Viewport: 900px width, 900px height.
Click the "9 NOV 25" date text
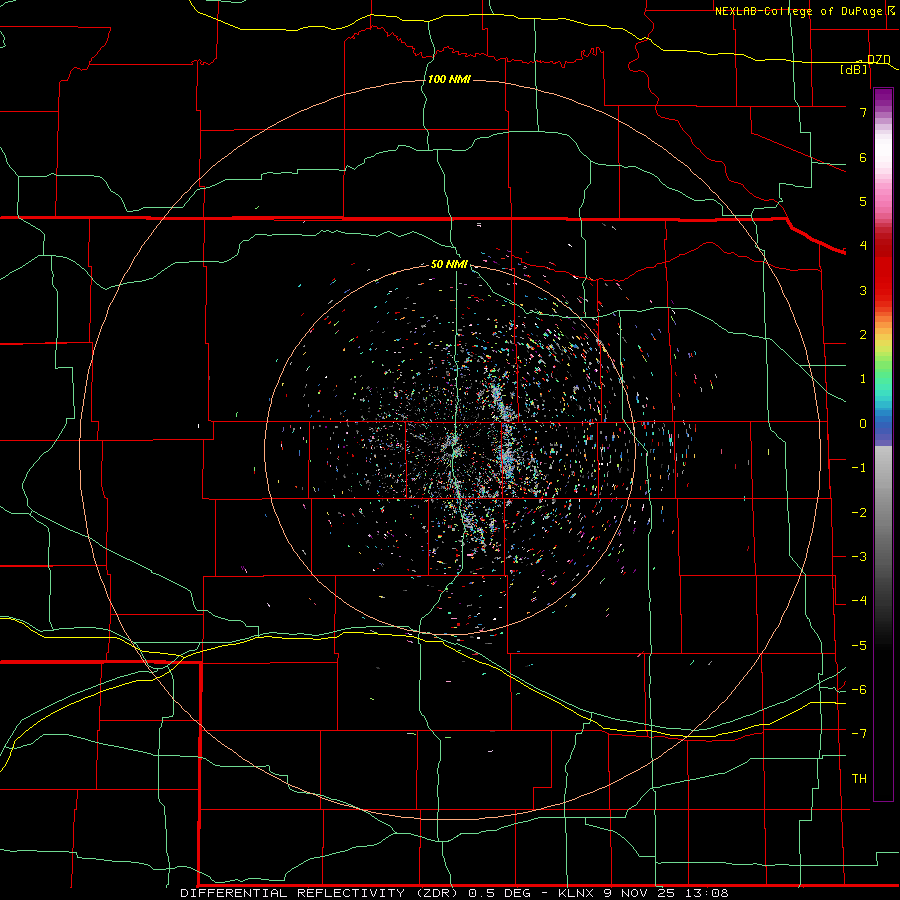coord(638,893)
